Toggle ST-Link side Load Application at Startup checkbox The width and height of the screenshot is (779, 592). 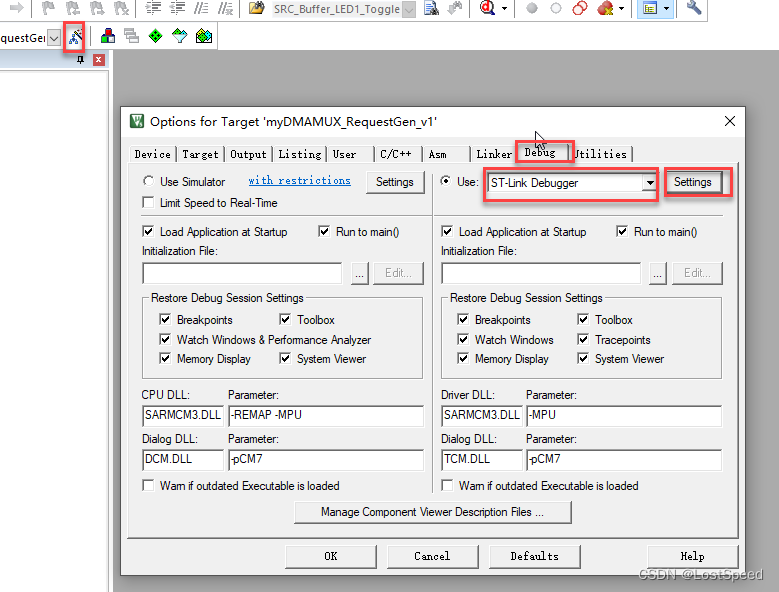[x=447, y=231]
